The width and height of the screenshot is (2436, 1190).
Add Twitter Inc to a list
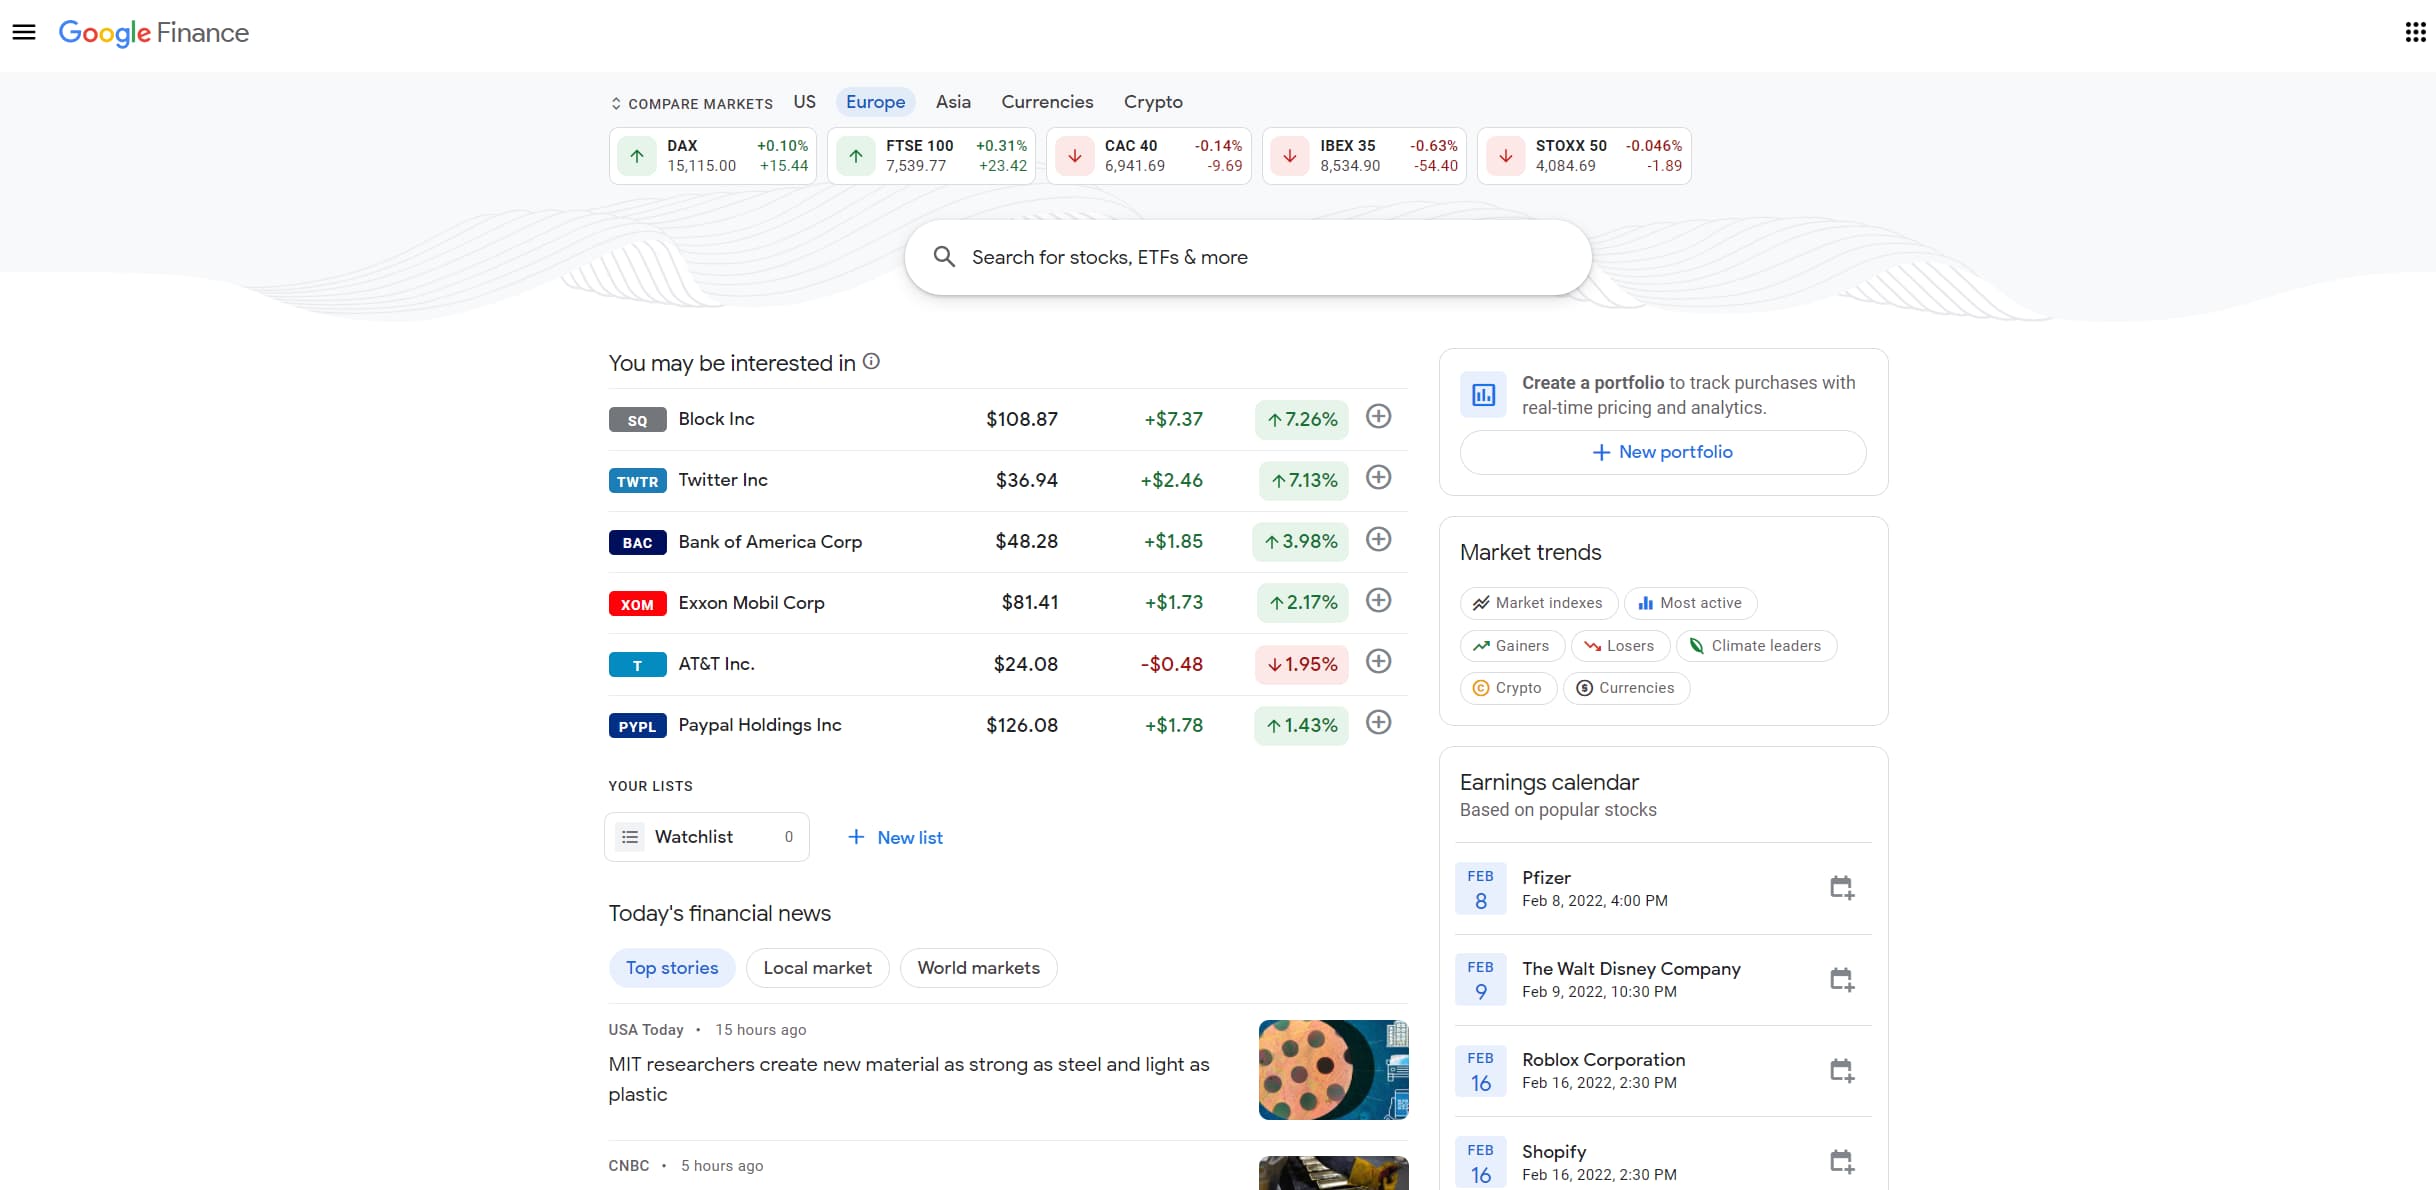point(1379,478)
